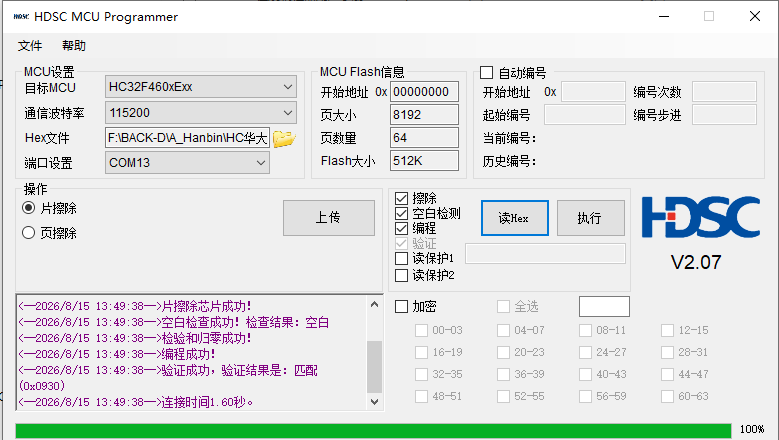Select the 片擦除 radio button
779x440 pixels.
point(29,208)
